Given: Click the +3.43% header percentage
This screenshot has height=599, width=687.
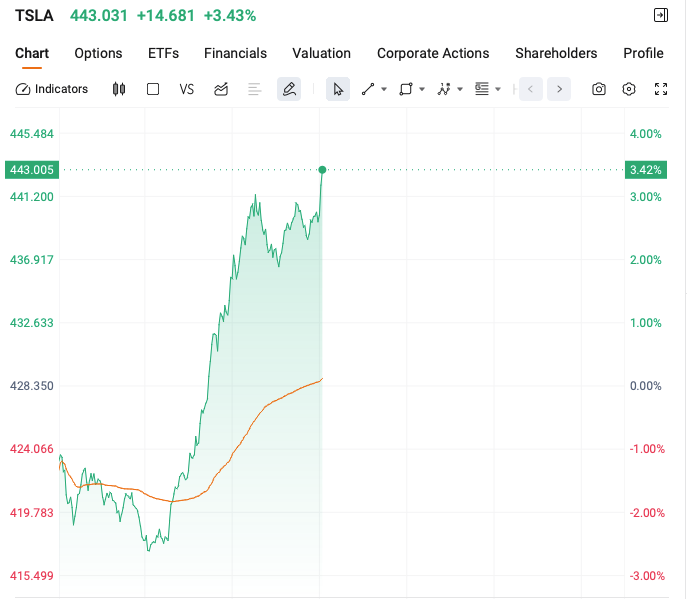Looking at the screenshot, I should point(230,16).
